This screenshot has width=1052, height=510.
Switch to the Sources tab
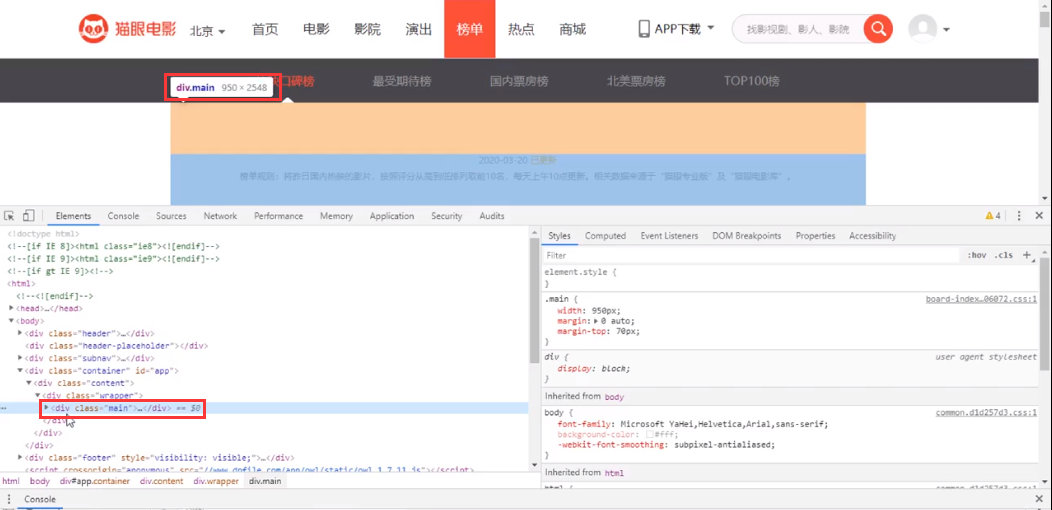[171, 216]
